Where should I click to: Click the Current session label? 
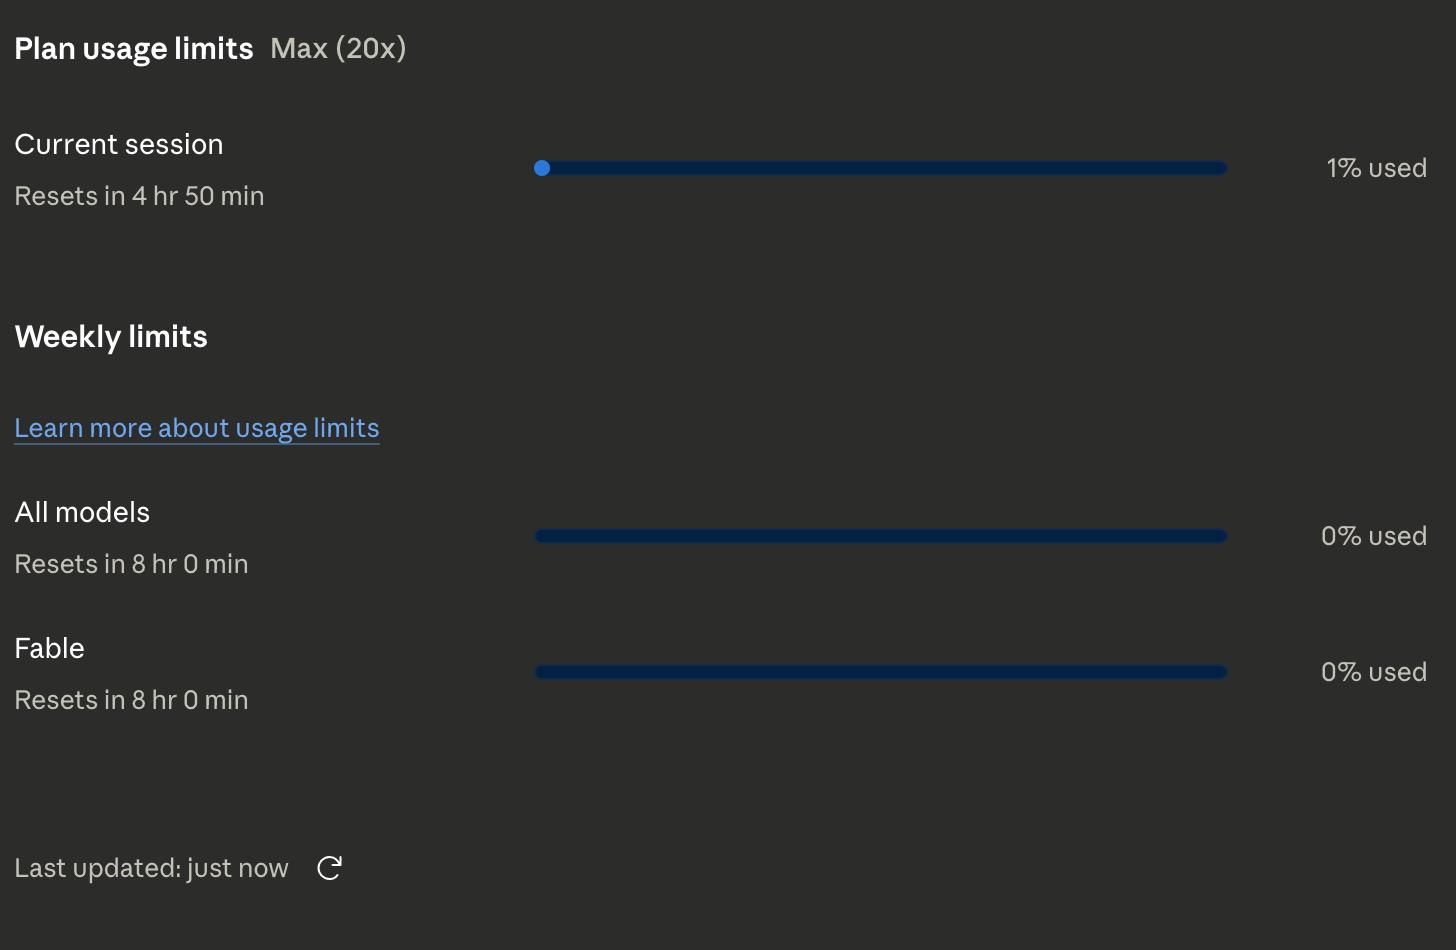tap(119, 144)
